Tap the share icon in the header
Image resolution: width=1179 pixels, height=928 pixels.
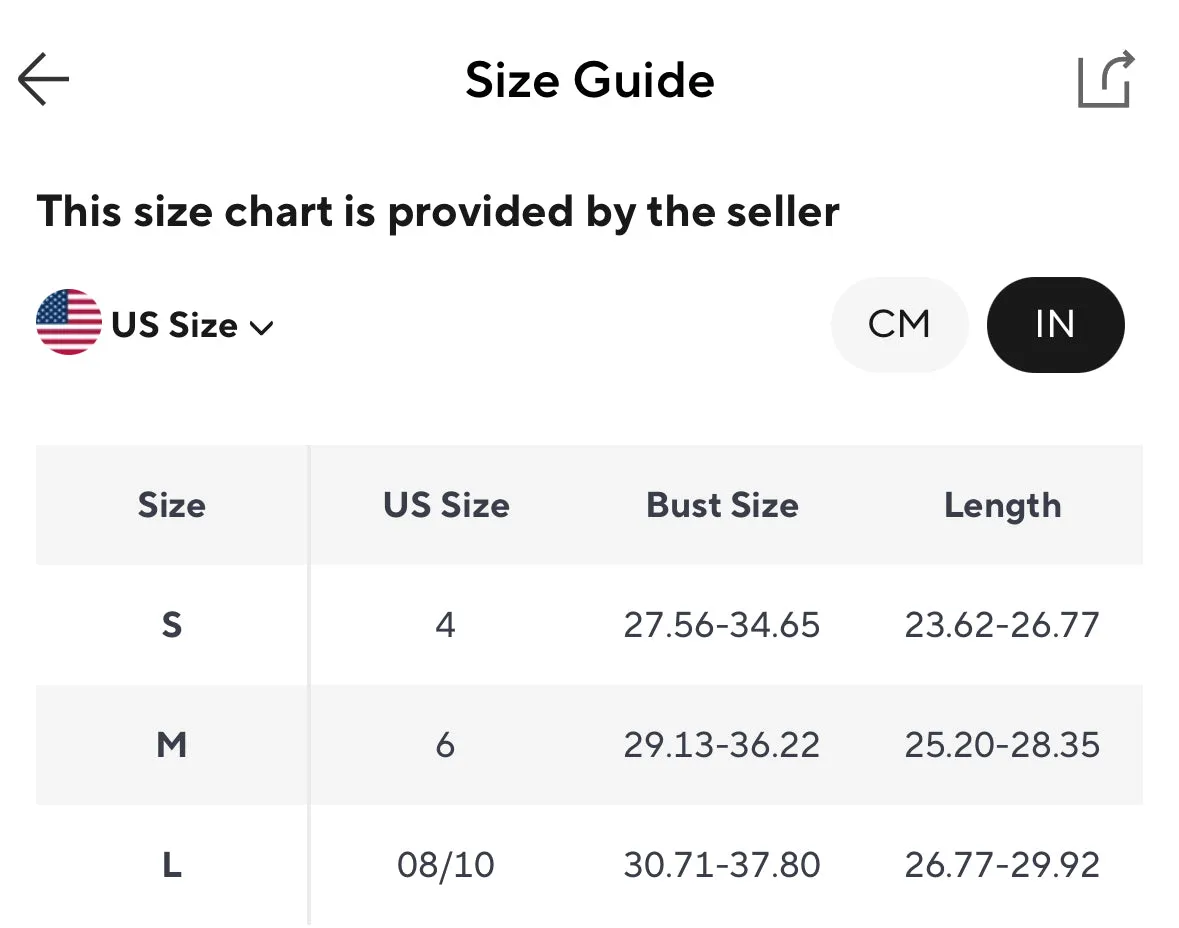[1106, 79]
